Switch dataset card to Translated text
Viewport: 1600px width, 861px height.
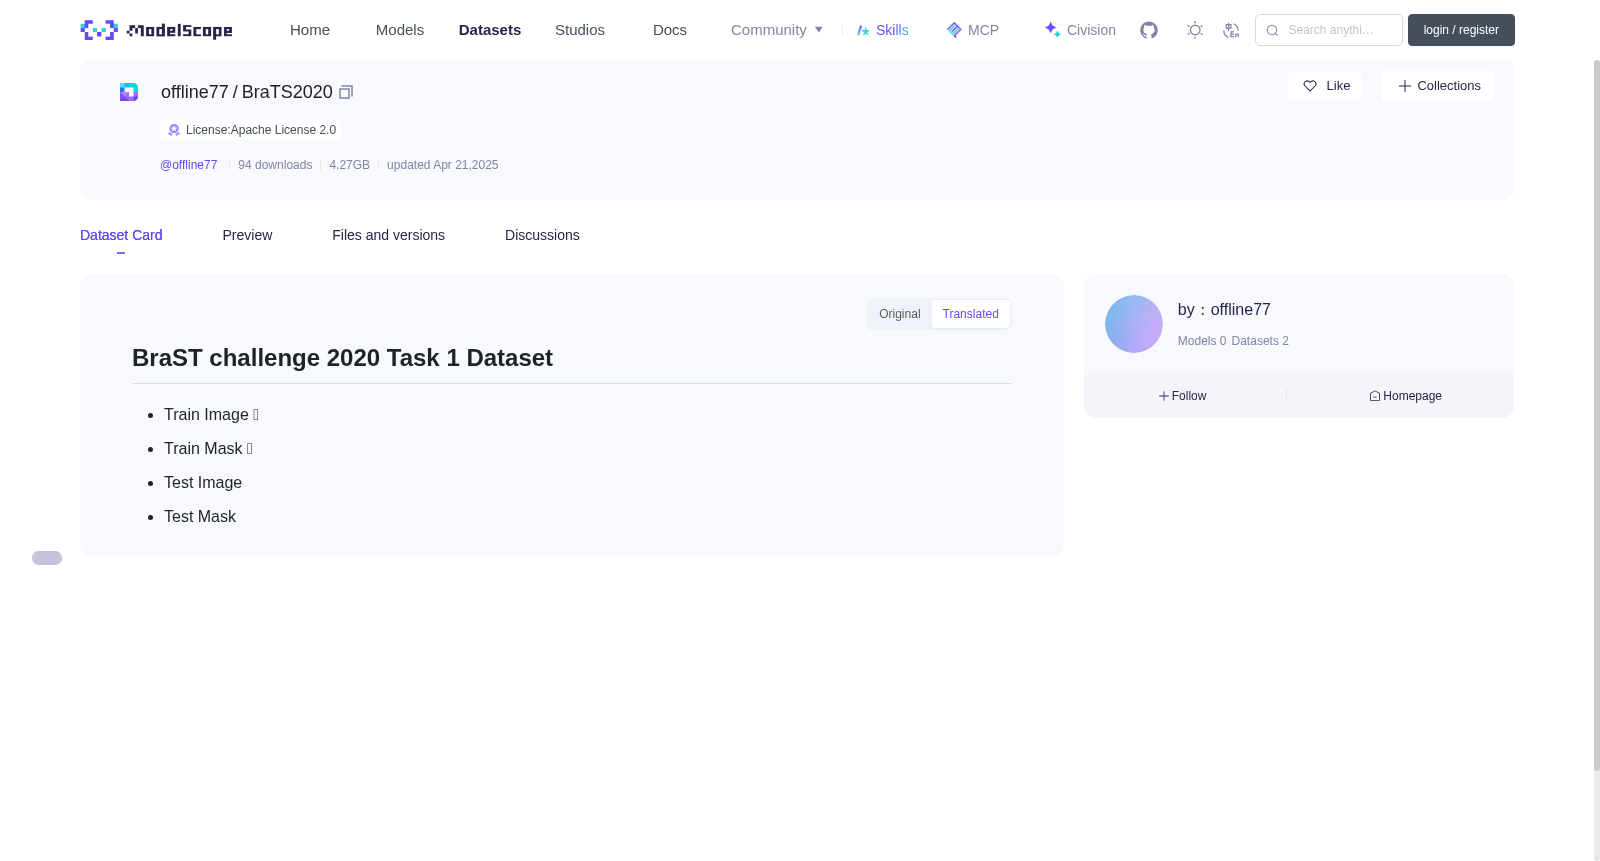(970, 314)
